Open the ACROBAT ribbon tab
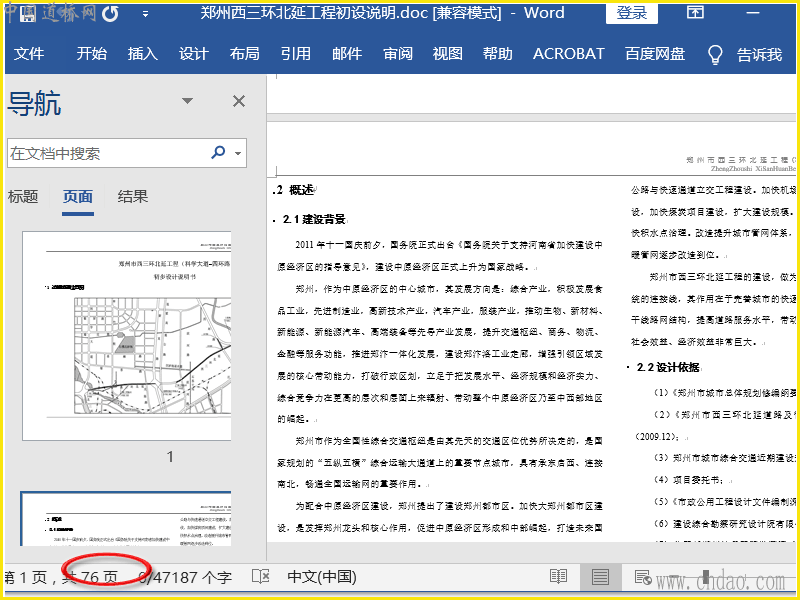Screen dimensions: 800x600 [x=568, y=54]
